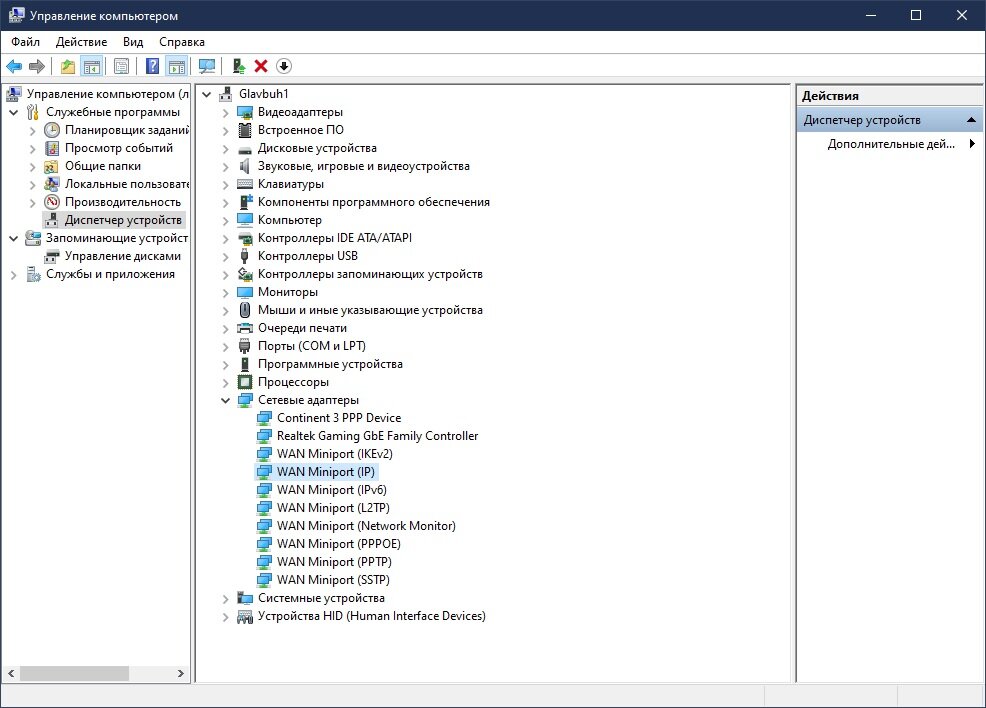Open Дополнительные действия submenu in Actions pane
The width and height of the screenshot is (986, 708).
coord(889,144)
